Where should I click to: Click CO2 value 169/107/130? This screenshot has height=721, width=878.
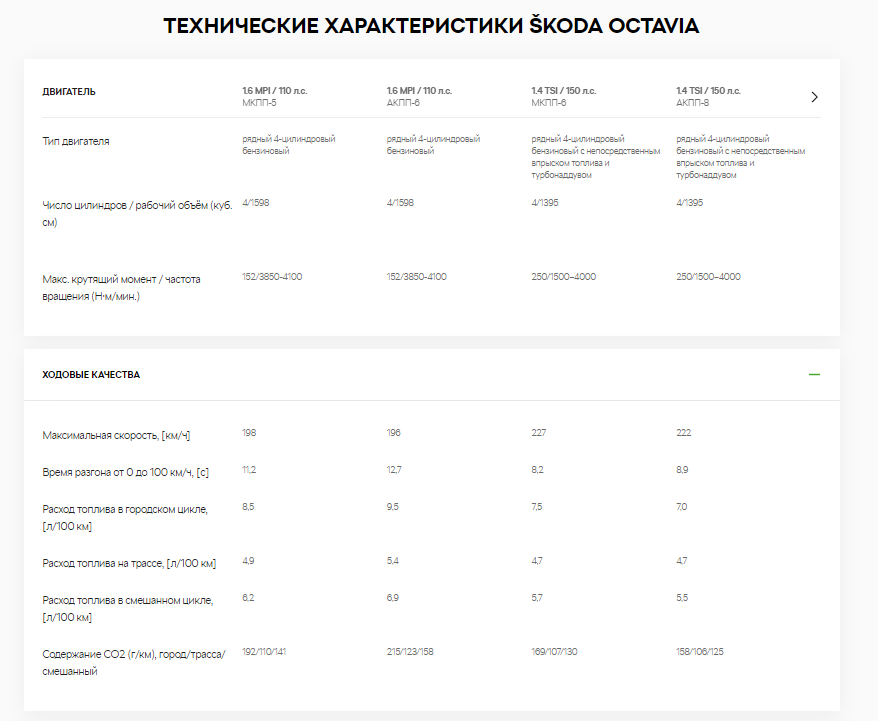coord(554,652)
